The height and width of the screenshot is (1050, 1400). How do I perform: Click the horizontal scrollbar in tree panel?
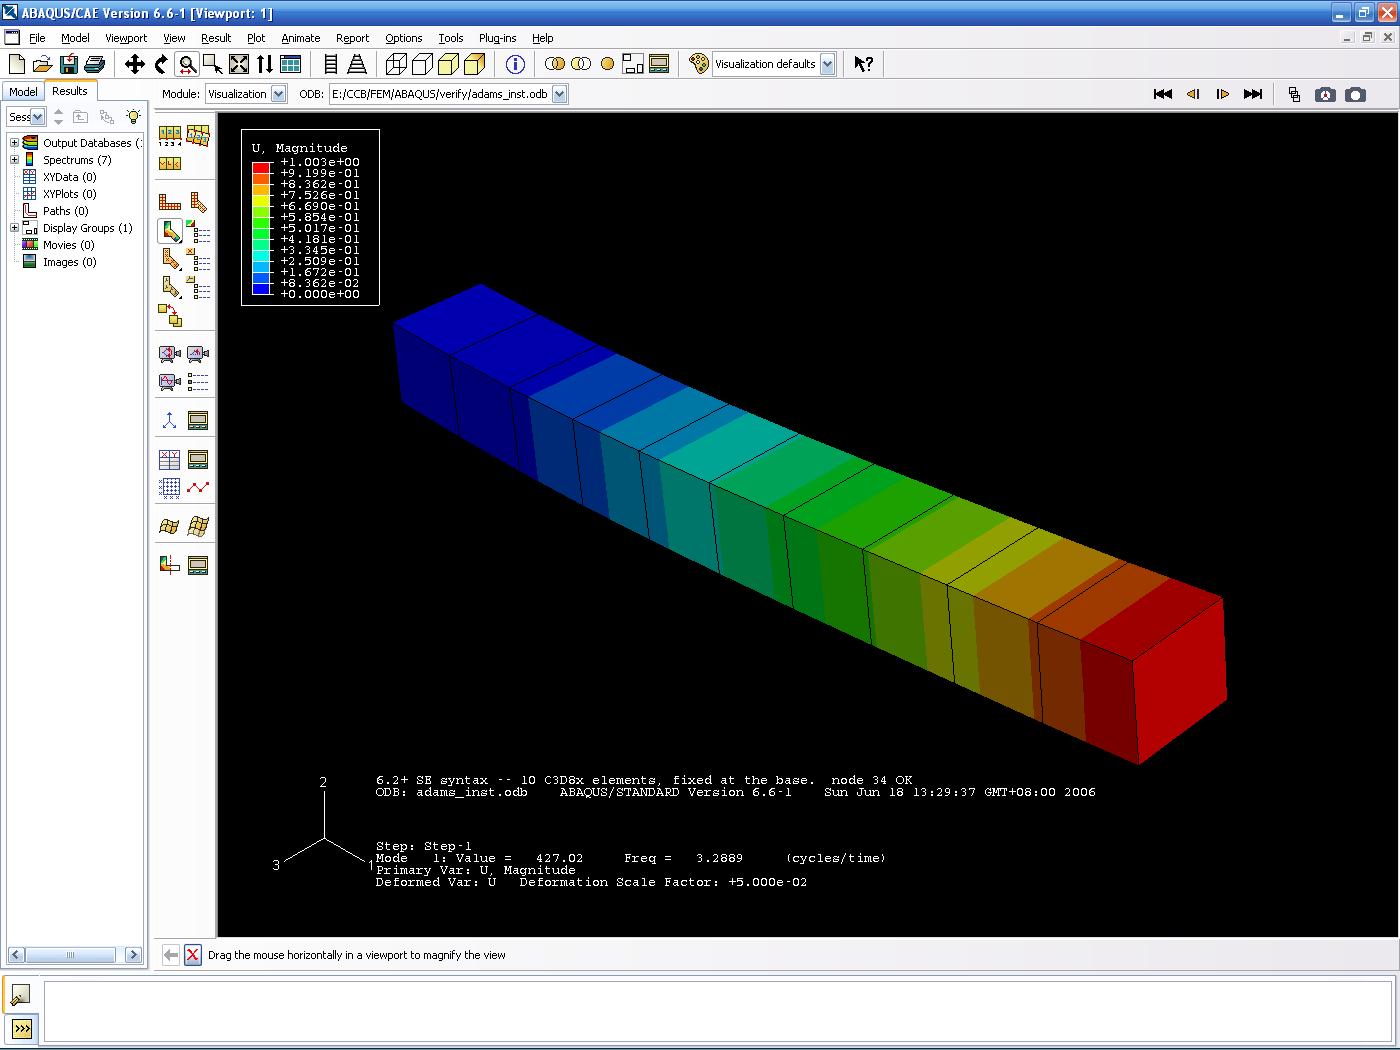75,955
